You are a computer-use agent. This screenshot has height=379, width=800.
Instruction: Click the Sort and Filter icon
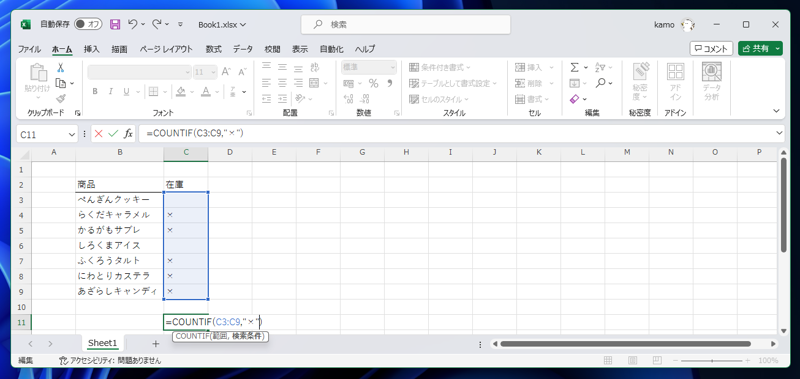tap(600, 67)
